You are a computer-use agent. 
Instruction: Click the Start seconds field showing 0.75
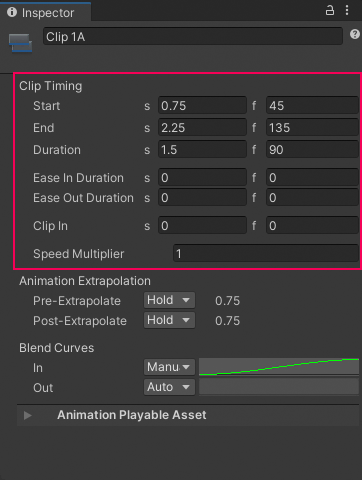pos(202,106)
